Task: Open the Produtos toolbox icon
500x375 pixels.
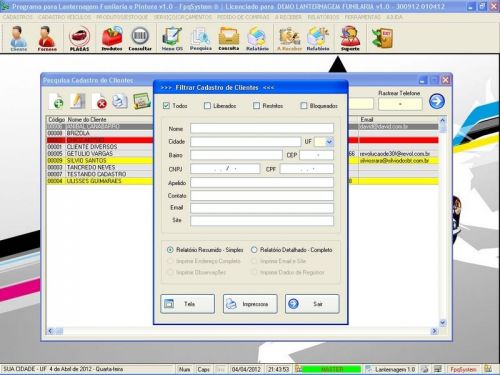Action: (112, 38)
